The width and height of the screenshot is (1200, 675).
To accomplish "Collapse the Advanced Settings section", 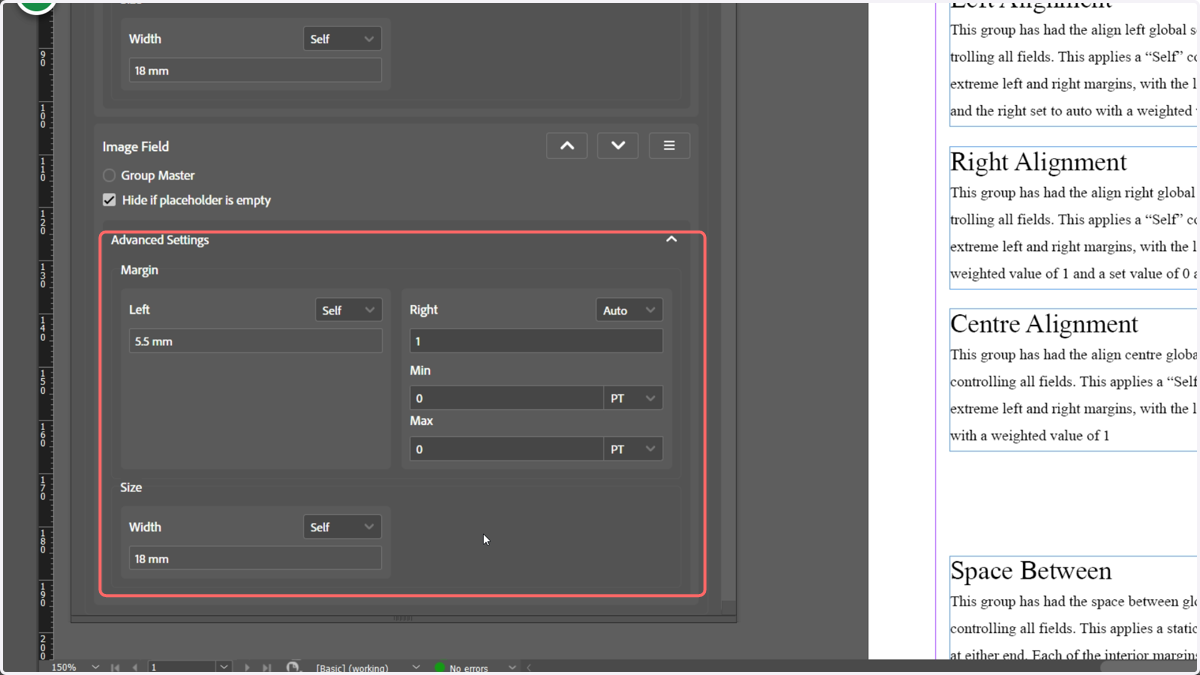I will (672, 240).
